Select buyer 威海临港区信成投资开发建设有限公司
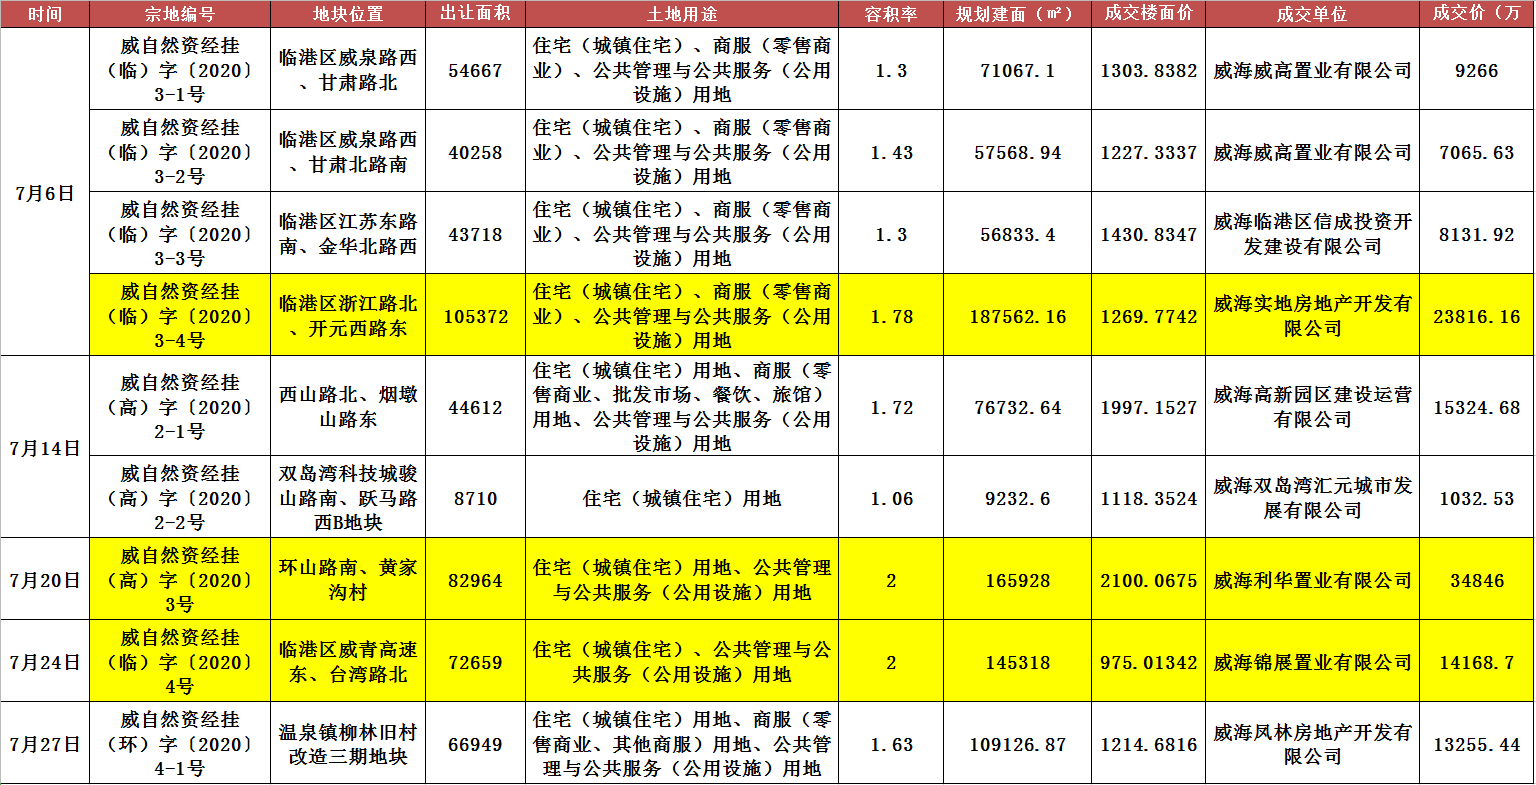The height and width of the screenshot is (785, 1536). coord(1313,234)
